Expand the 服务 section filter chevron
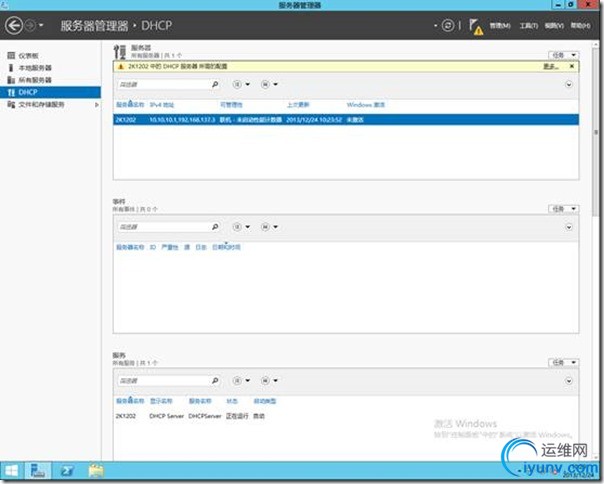 coord(569,381)
